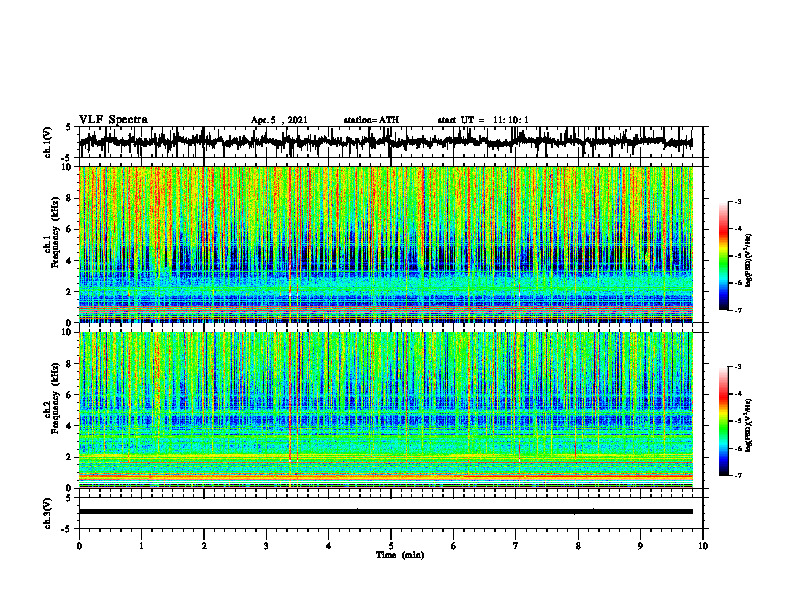Click the ch.1 frequency axis "6" tick label

(x=70, y=229)
